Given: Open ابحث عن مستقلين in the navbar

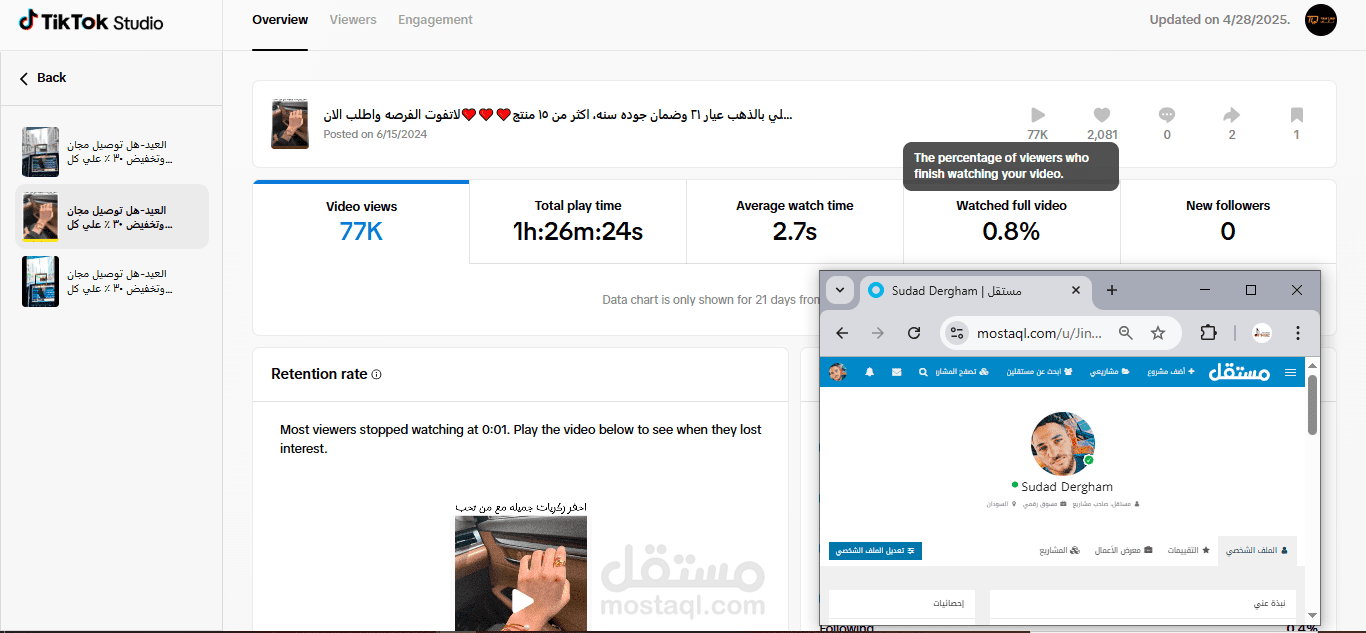Looking at the screenshot, I should tap(1037, 372).
